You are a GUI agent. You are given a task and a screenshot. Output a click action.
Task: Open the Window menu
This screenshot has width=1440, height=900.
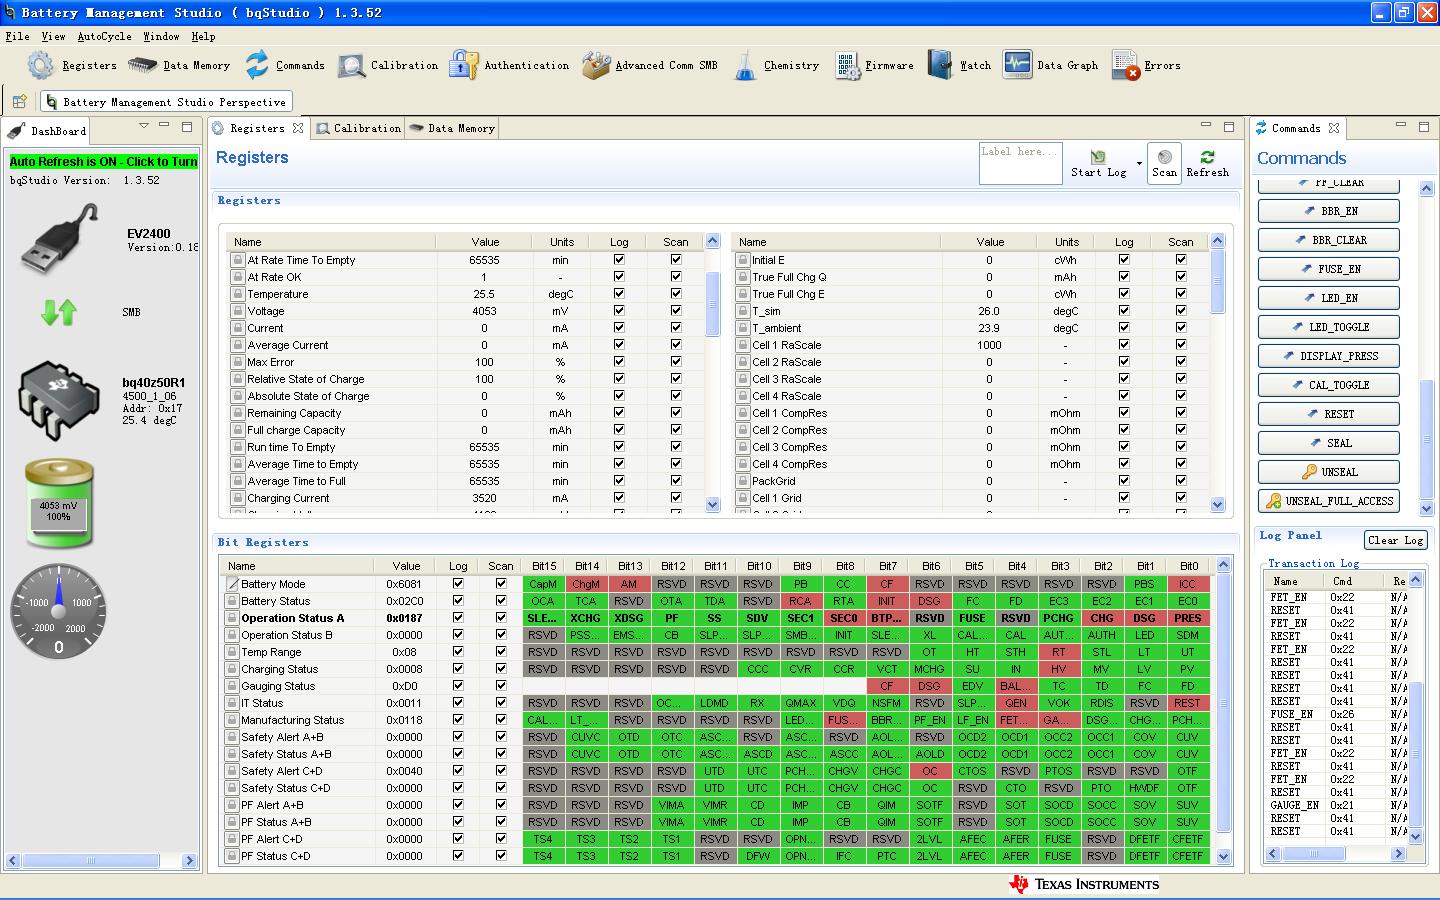tap(161, 37)
